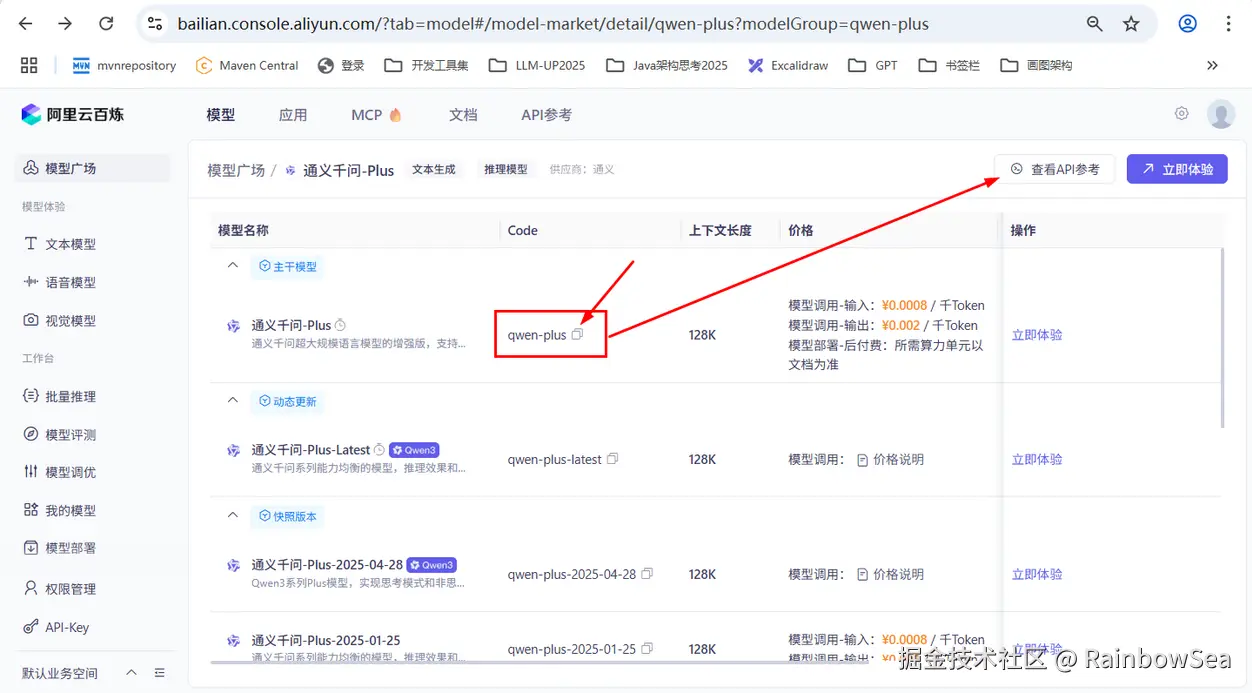Copy the qwen-plus model code
This screenshot has width=1252, height=693.
click(x=577, y=335)
